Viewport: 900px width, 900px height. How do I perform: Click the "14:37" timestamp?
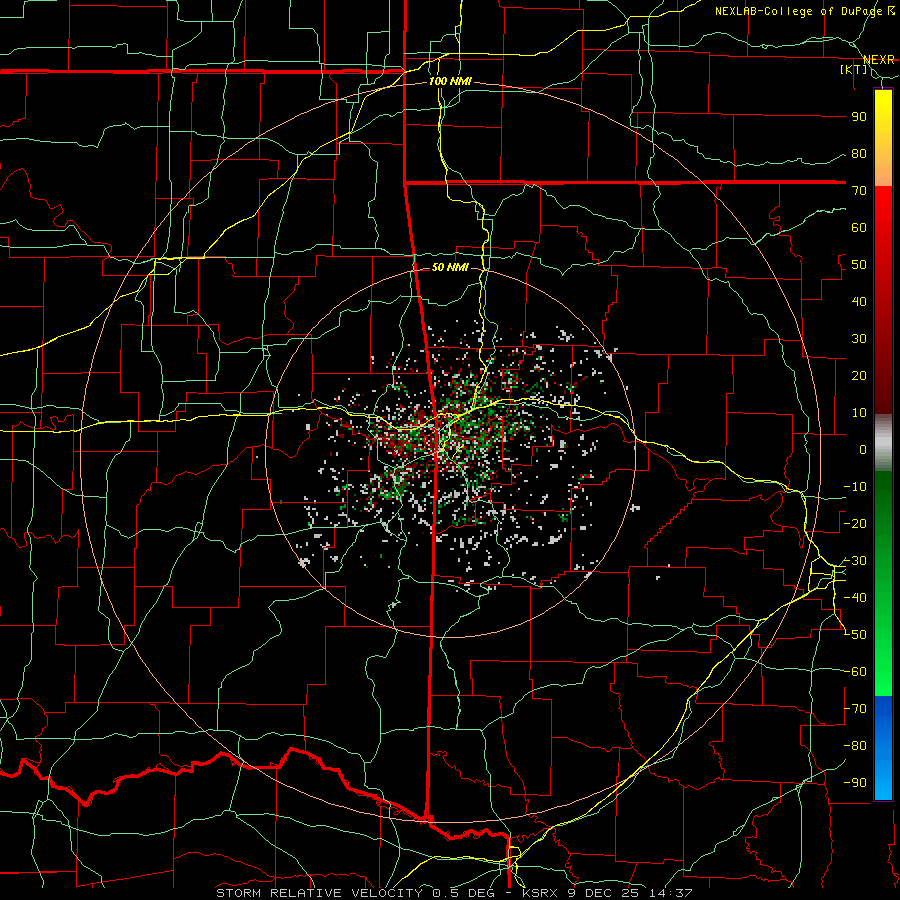click(670, 893)
